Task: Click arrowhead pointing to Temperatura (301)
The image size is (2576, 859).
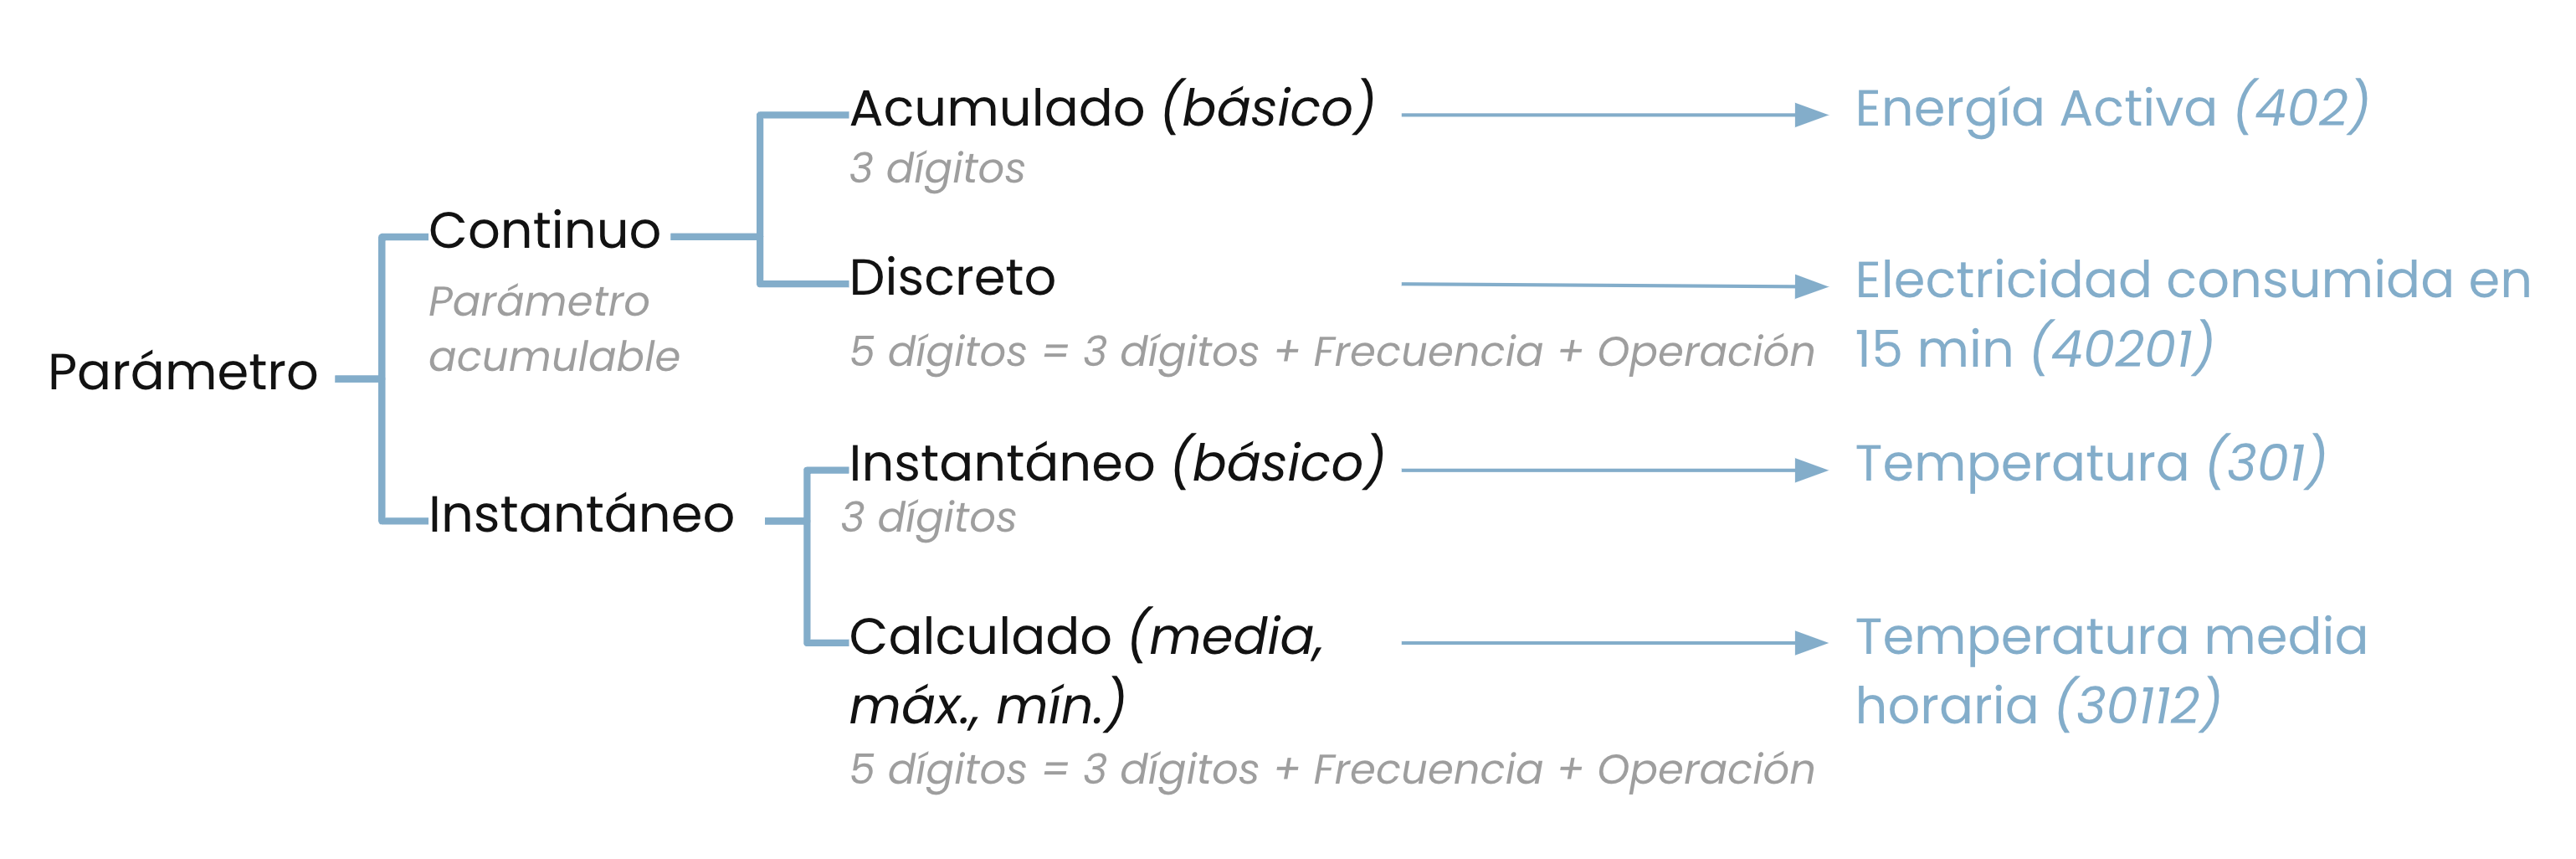Action: (1811, 470)
